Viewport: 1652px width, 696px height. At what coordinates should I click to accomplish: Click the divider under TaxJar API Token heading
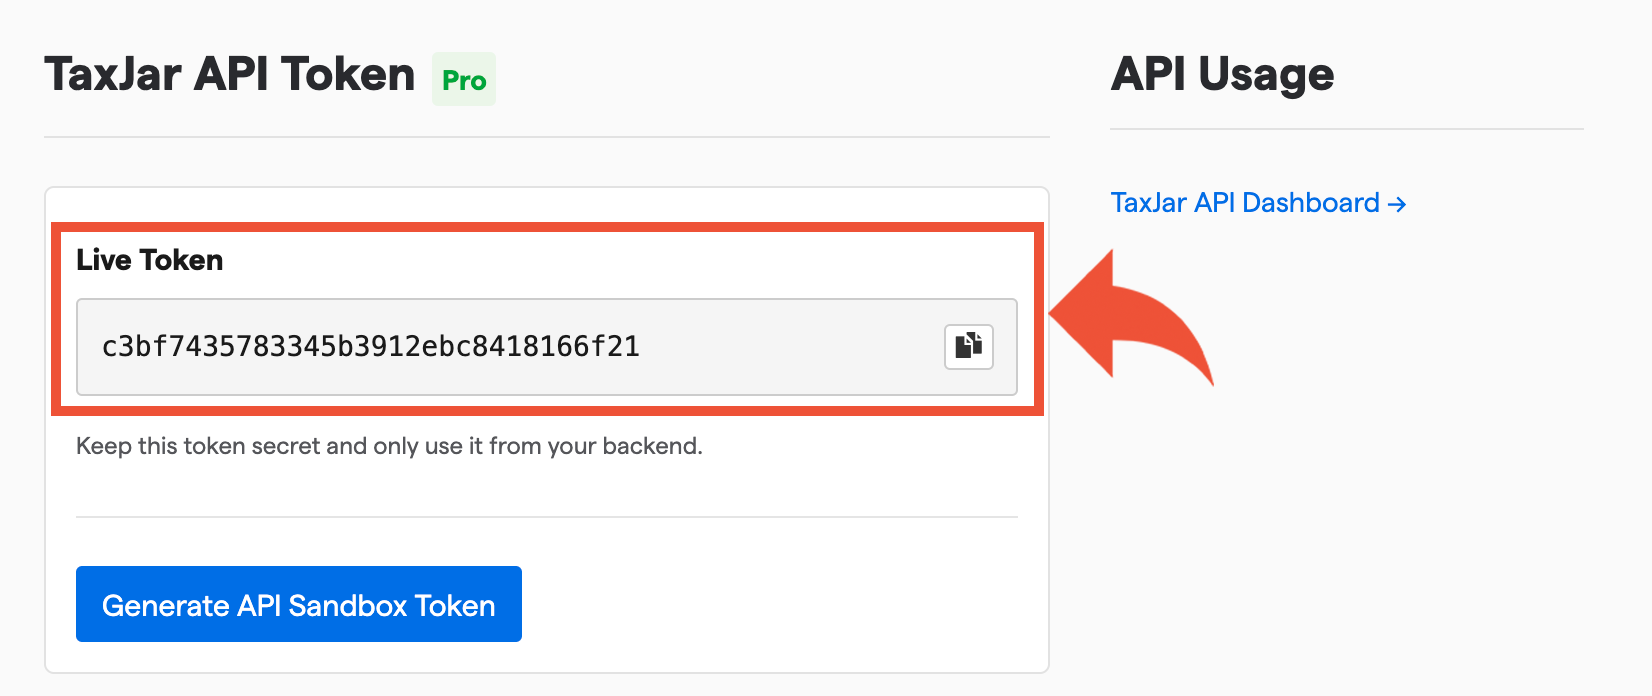(546, 137)
